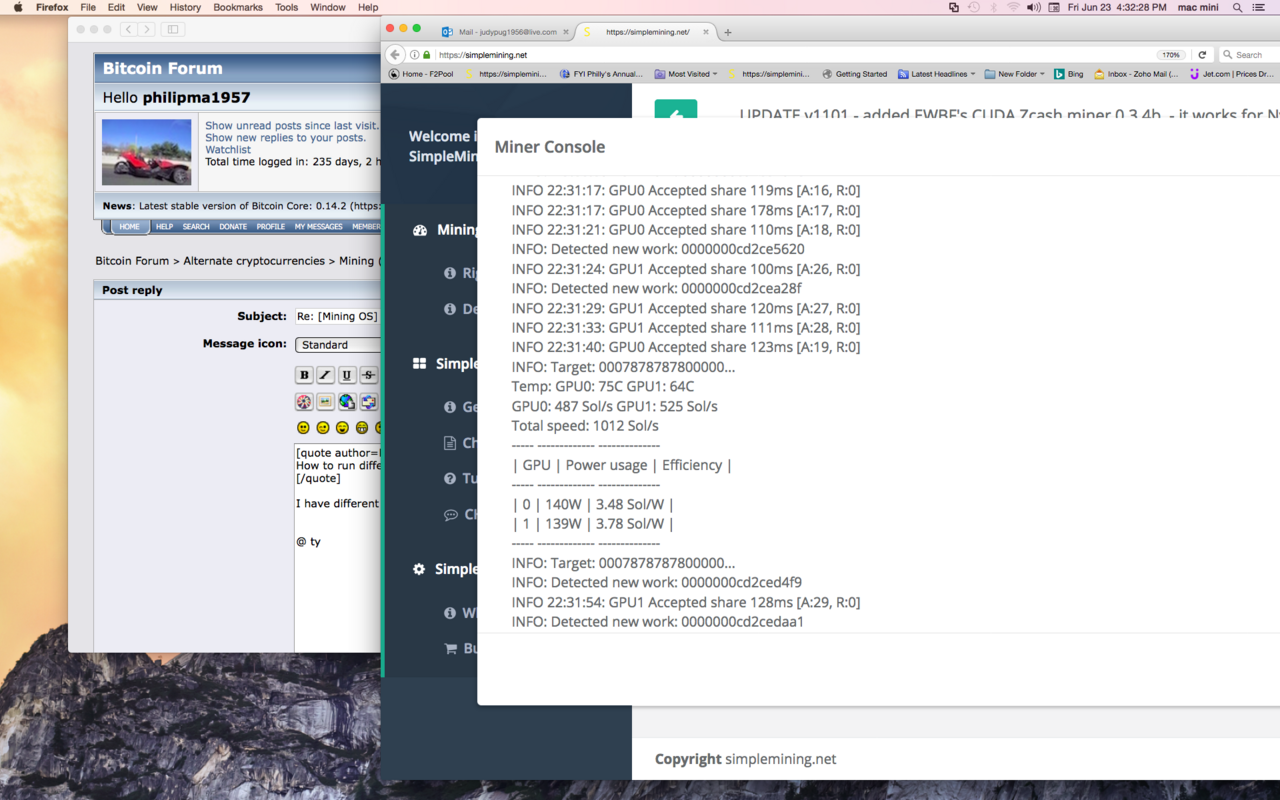Click the Subject input field in Post reply
The width and height of the screenshot is (1280, 800).
[338, 316]
